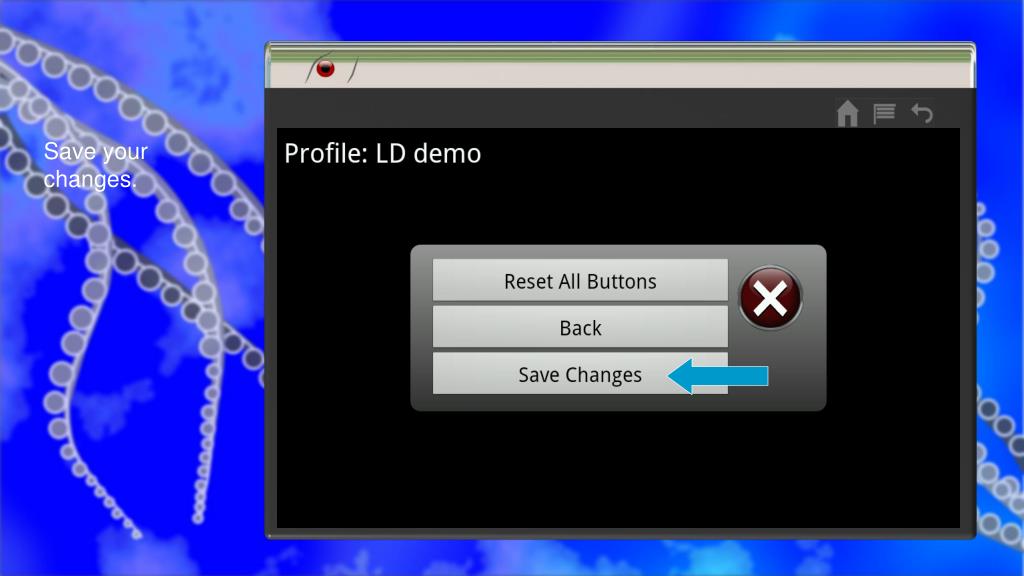Go to home with the house icon
Image resolution: width=1024 pixels, height=576 pixels.
(x=848, y=114)
